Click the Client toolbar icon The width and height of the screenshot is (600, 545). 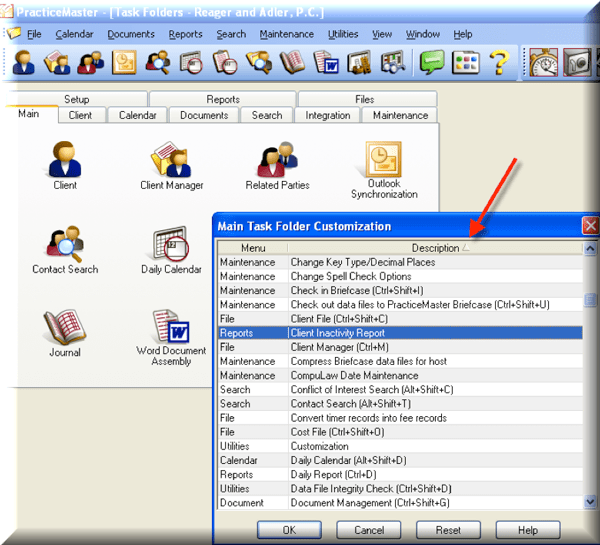pyautogui.click(x=23, y=62)
